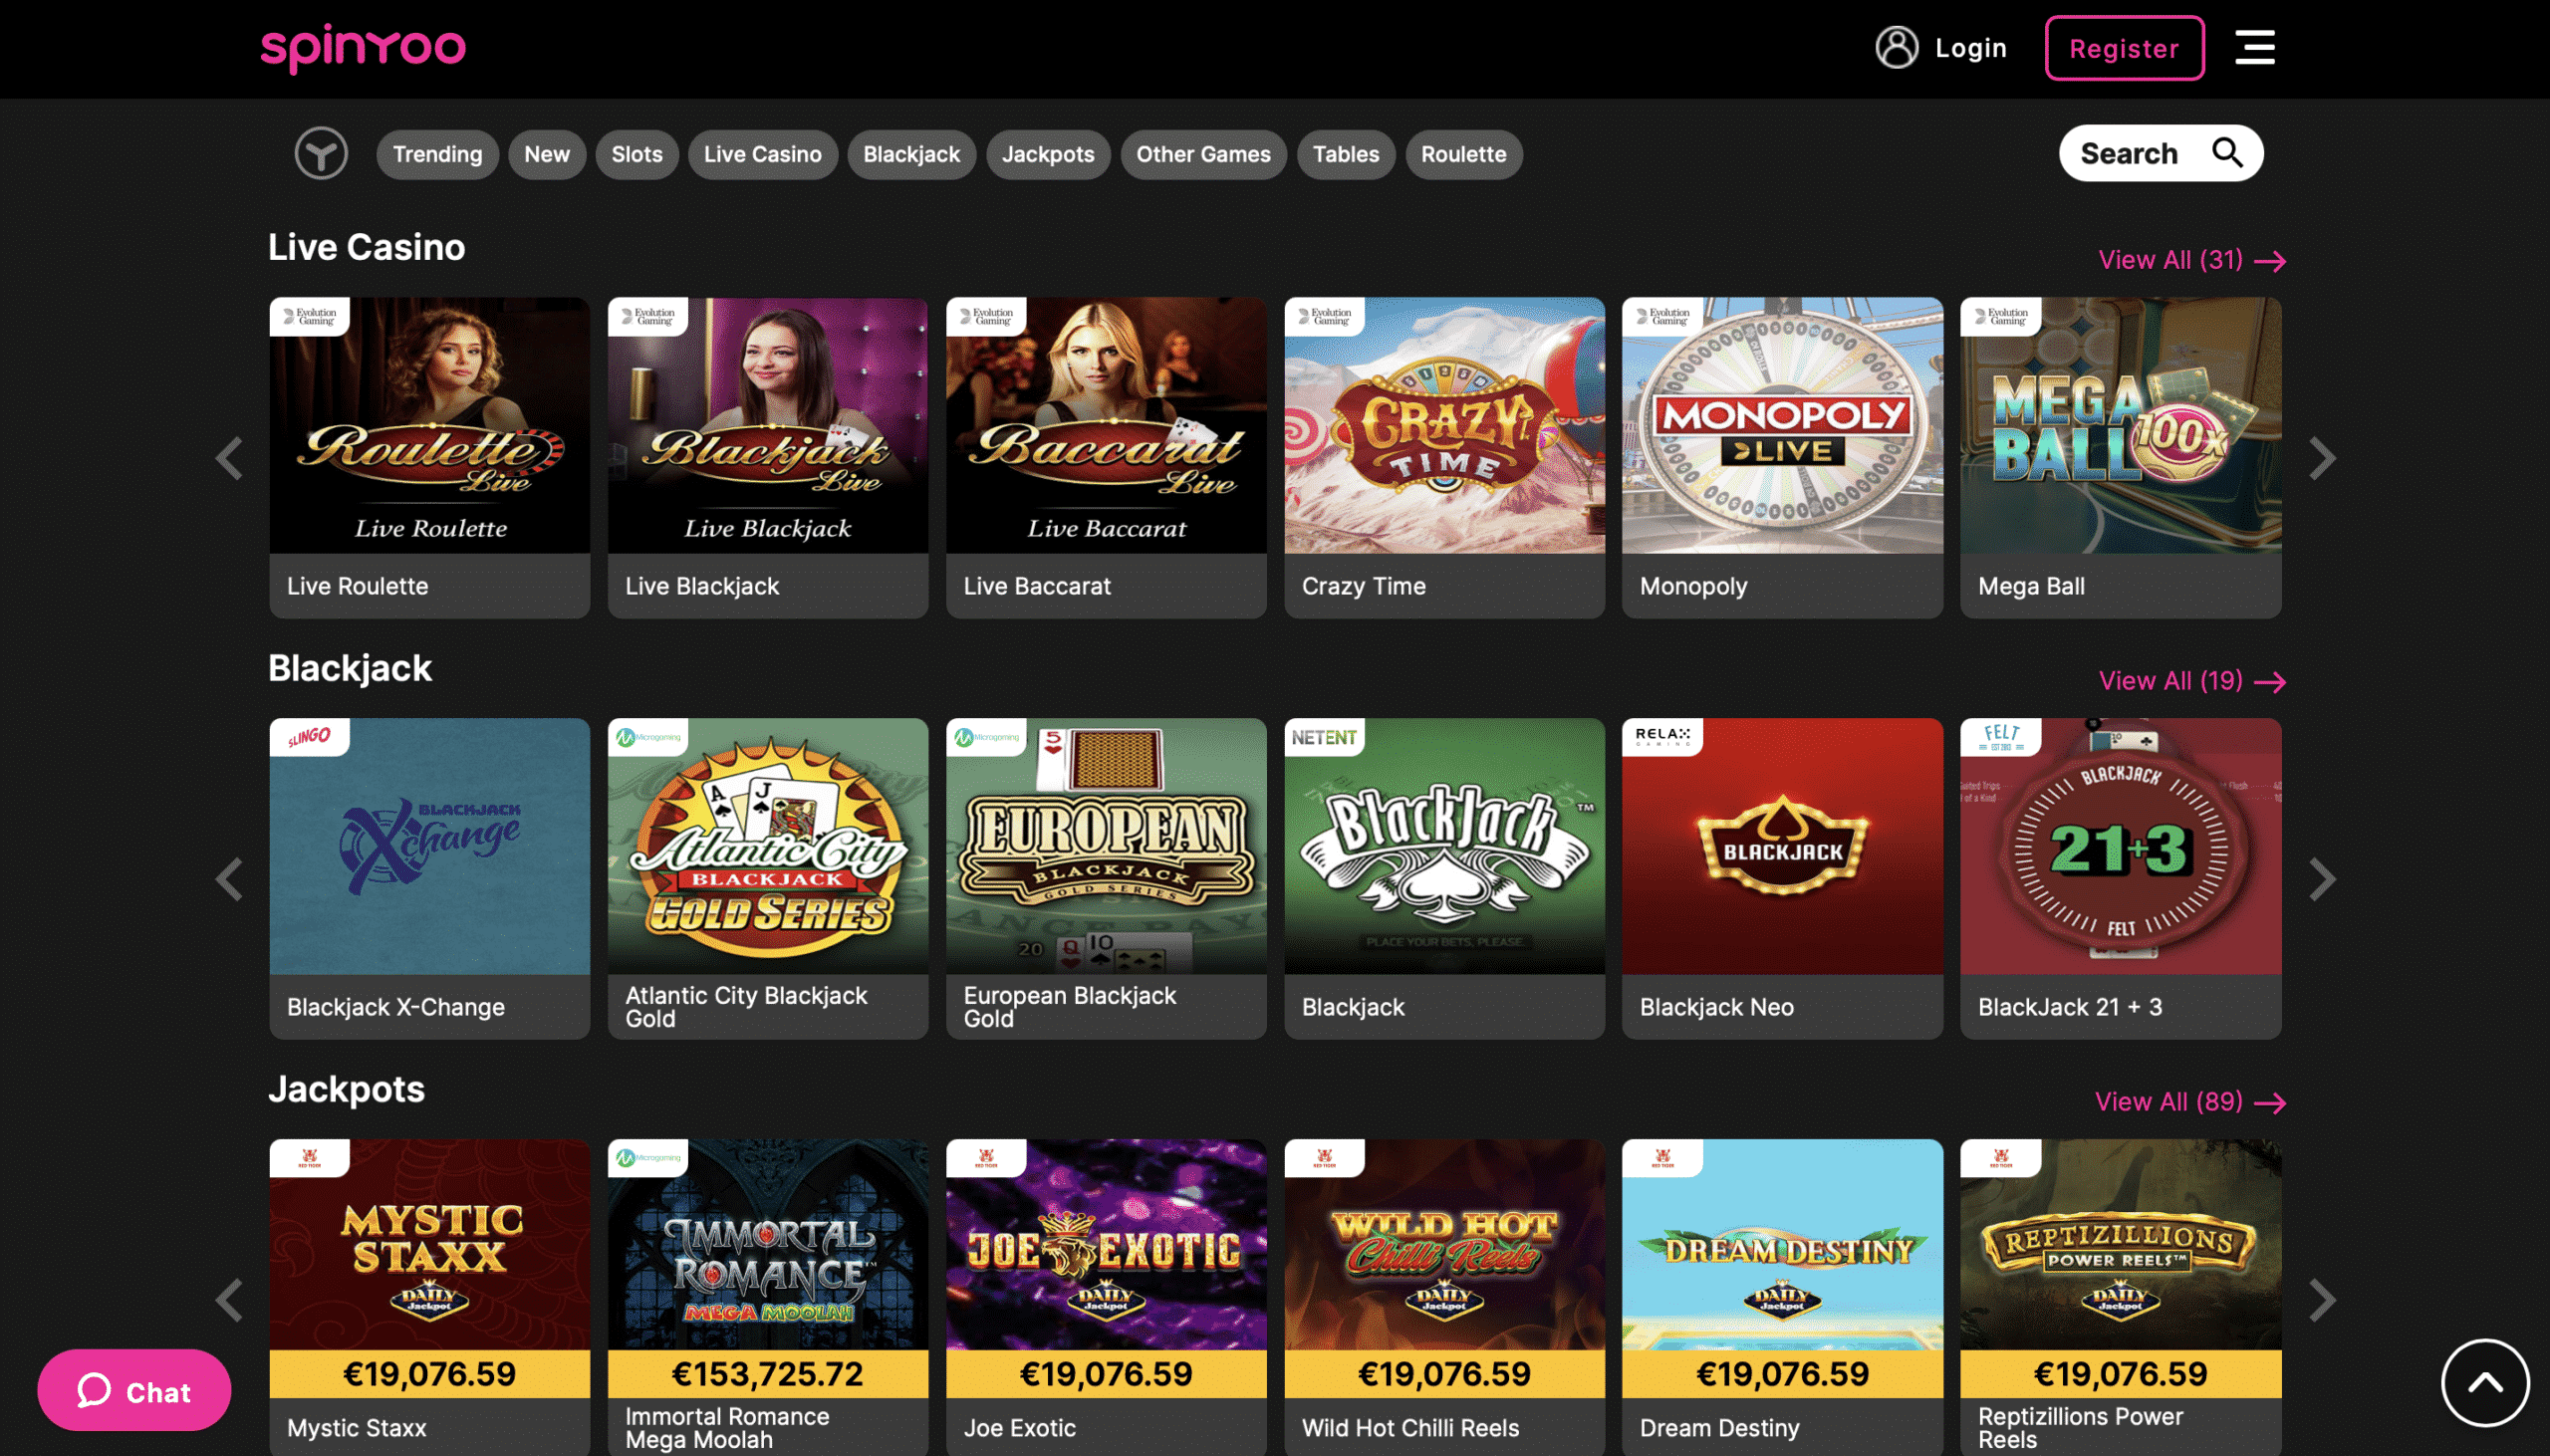The image size is (2550, 1456).
Task: Click the SpinYoo logo
Action: (363, 48)
